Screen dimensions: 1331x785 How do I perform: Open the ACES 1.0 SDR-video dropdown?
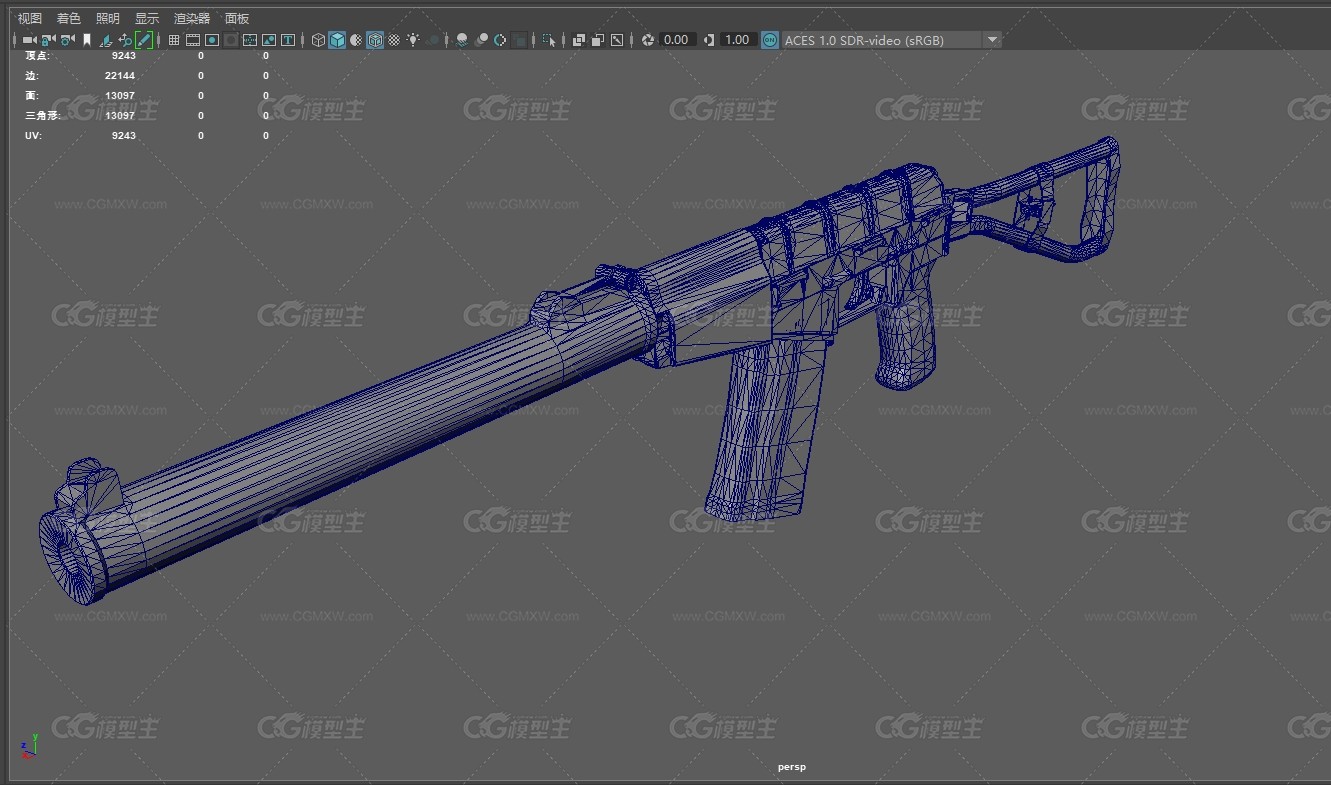coord(891,40)
